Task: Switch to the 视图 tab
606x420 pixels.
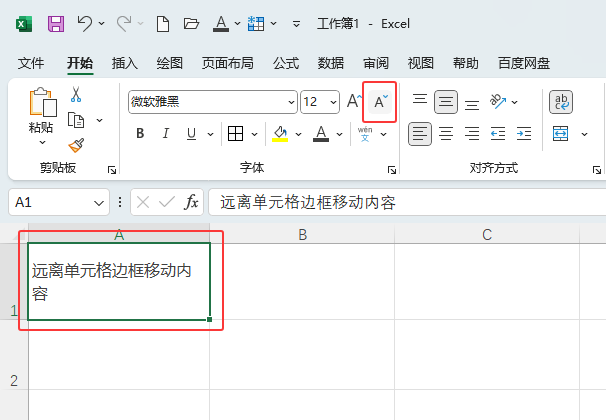Action: tap(420, 63)
